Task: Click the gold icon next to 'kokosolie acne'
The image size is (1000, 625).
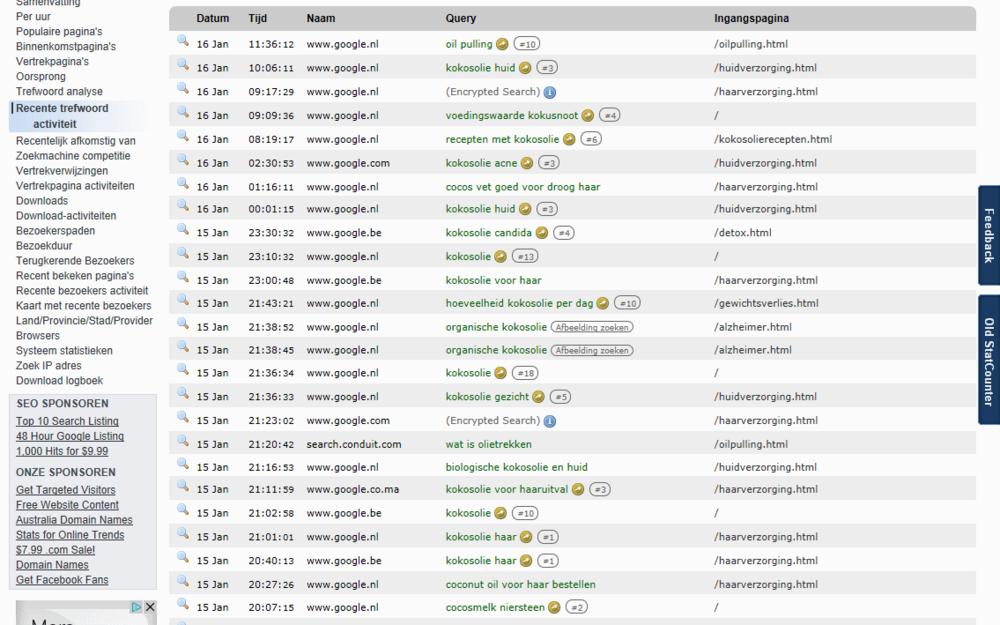Action: coord(527,163)
